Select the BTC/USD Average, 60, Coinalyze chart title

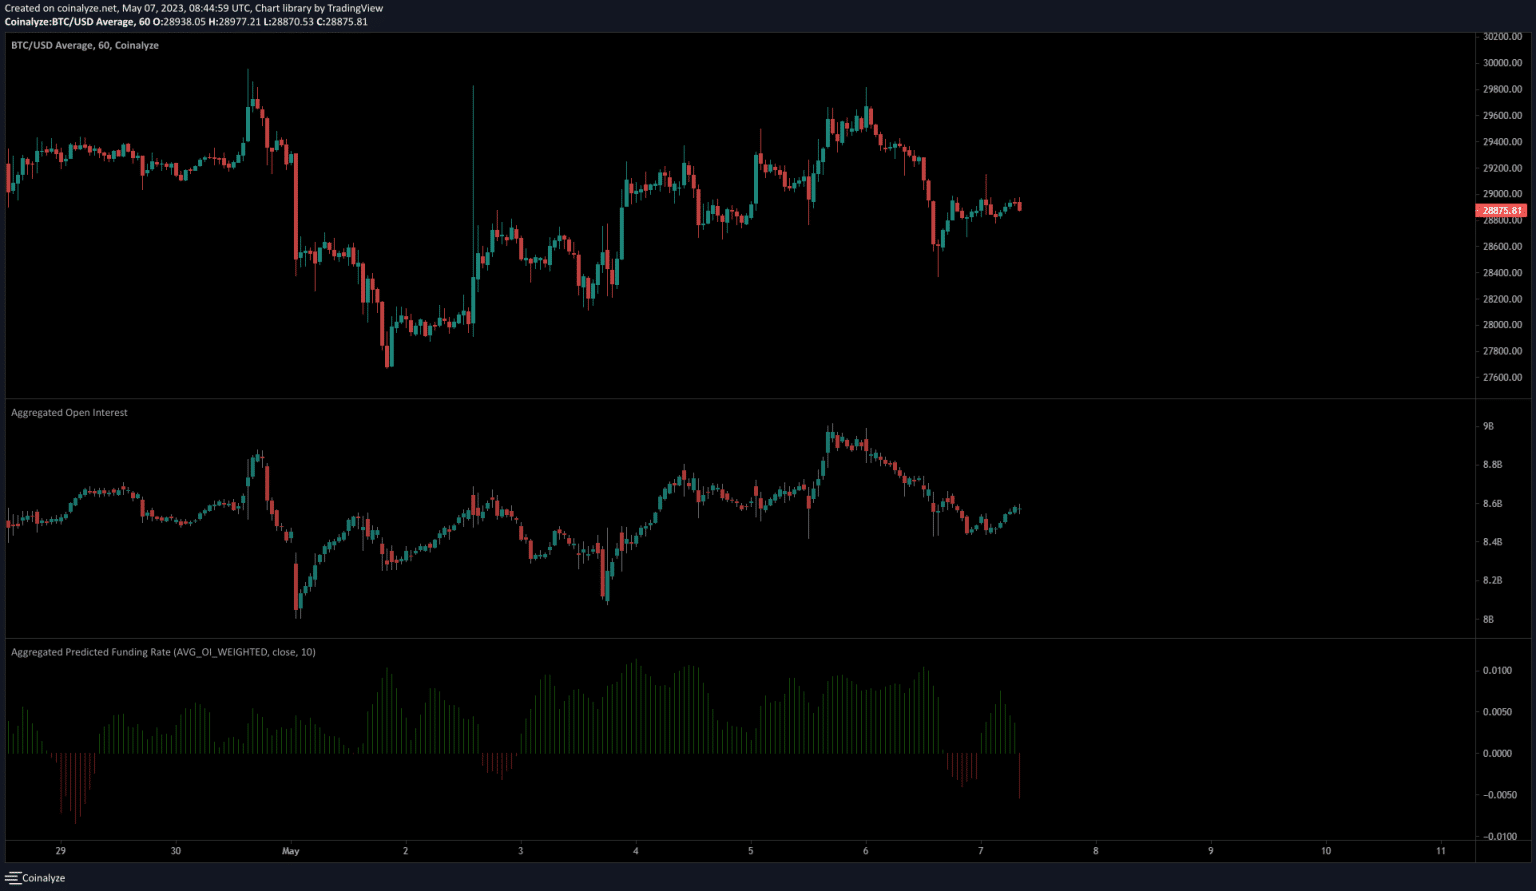[85, 45]
